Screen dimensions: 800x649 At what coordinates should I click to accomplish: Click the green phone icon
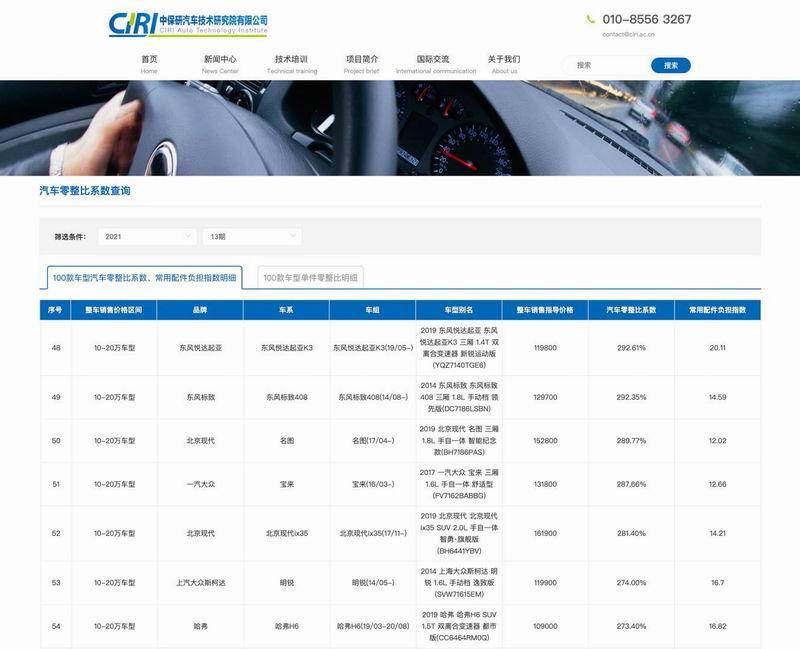tap(591, 19)
